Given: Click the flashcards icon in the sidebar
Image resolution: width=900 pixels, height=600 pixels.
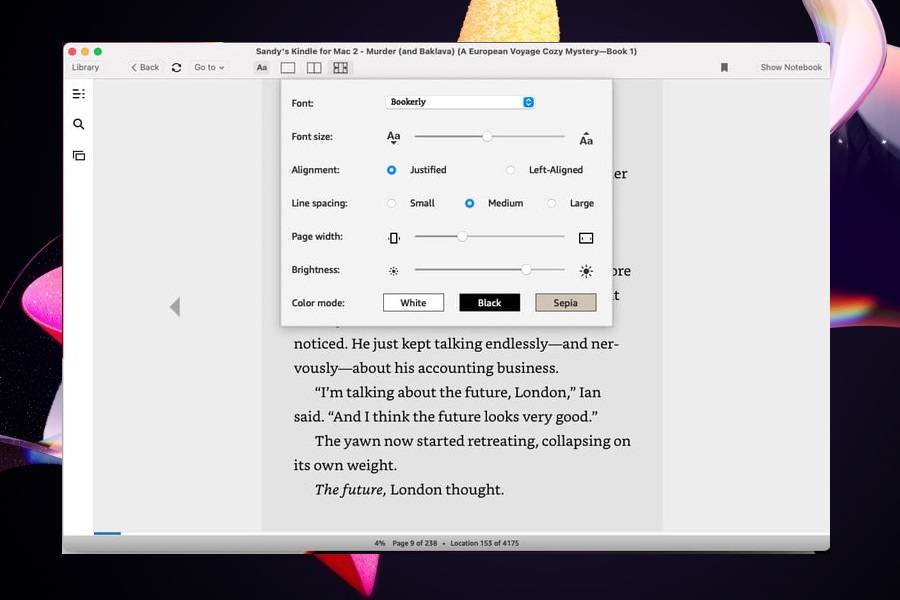Looking at the screenshot, I should 78,156.
